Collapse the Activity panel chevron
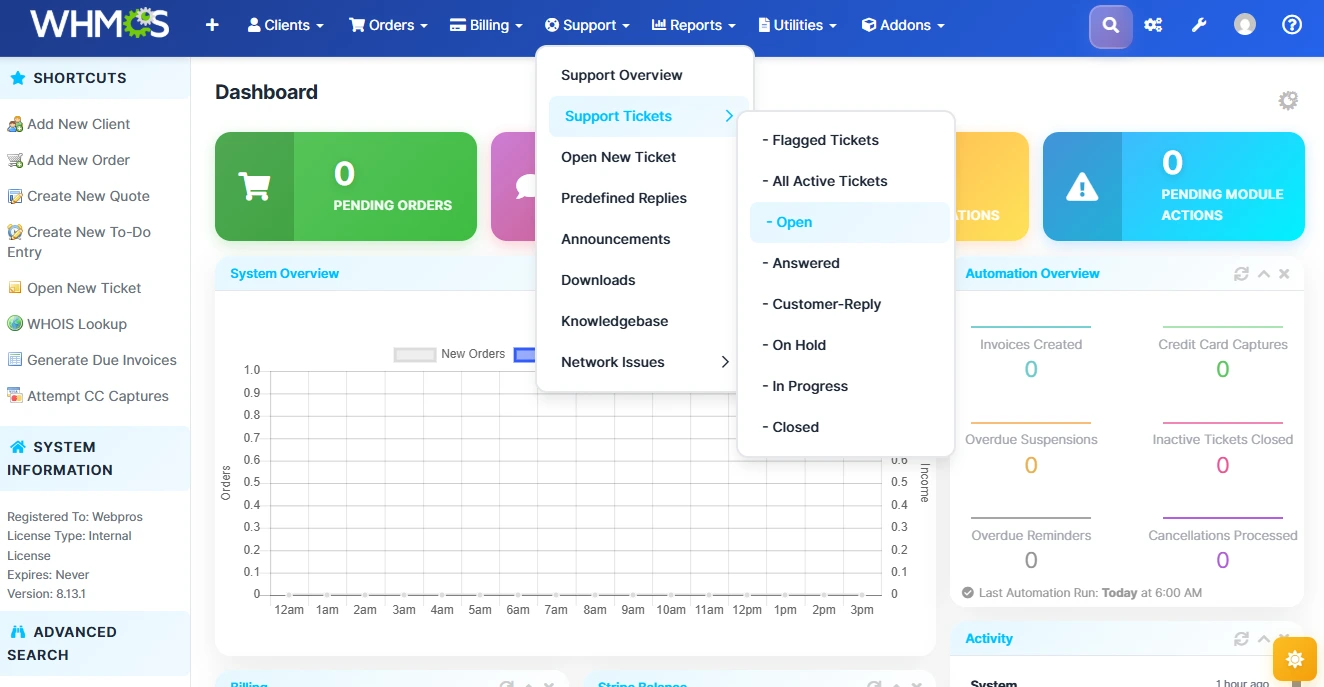 (x=1263, y=638)
